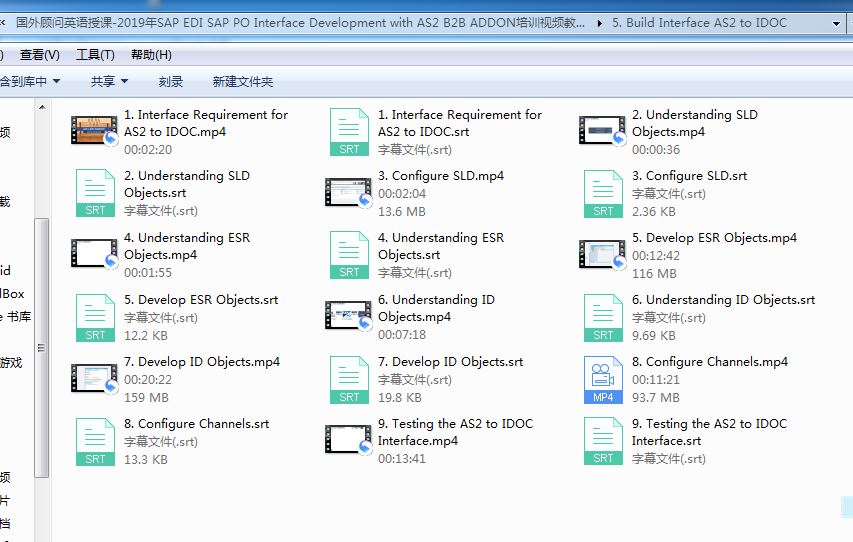
Task: Open the 工具(T) menu
Action: pos(95,55)
